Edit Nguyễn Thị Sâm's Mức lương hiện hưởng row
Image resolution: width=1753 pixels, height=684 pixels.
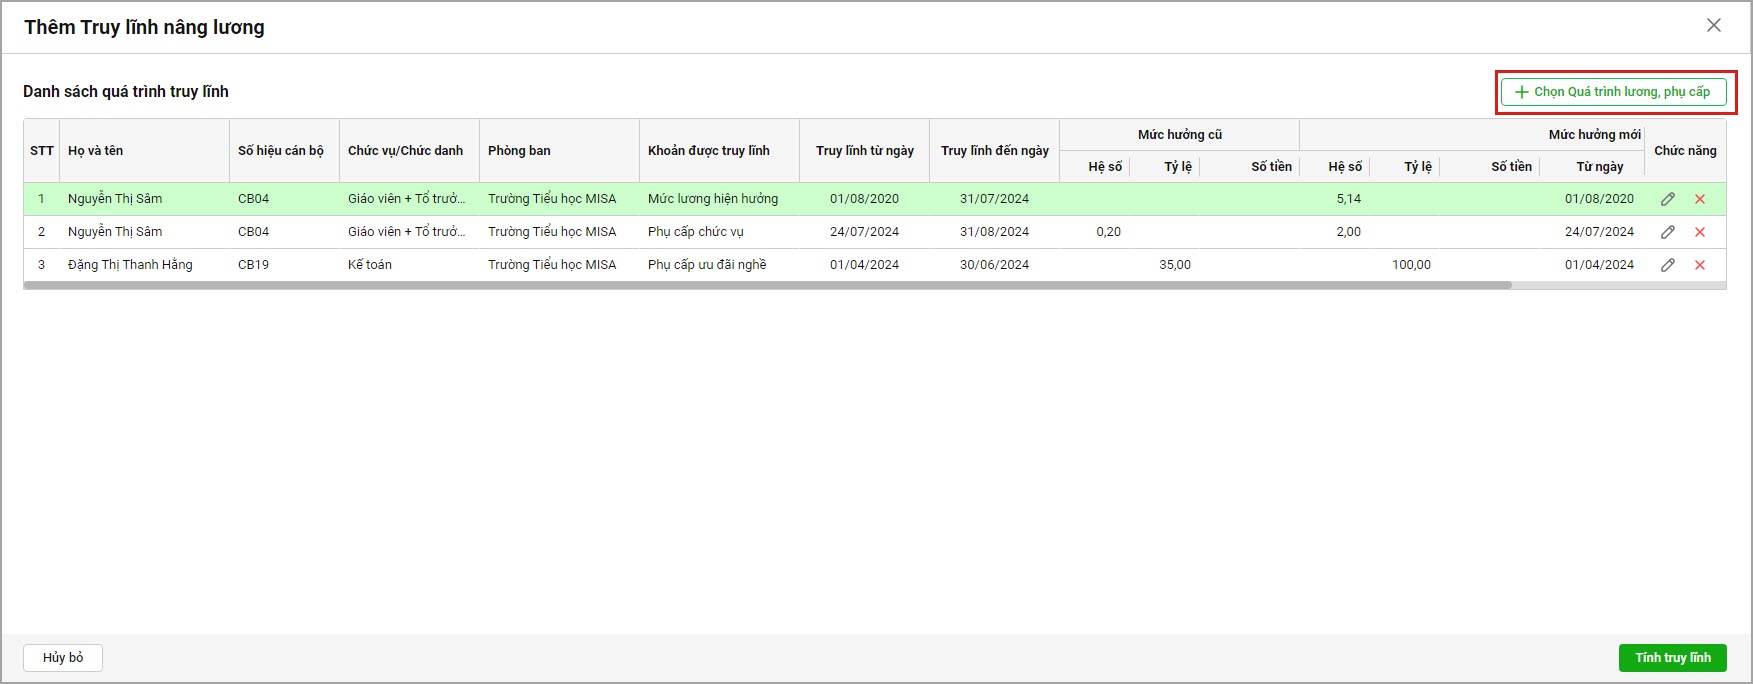pyautogui.click(x=1667, y=199)
